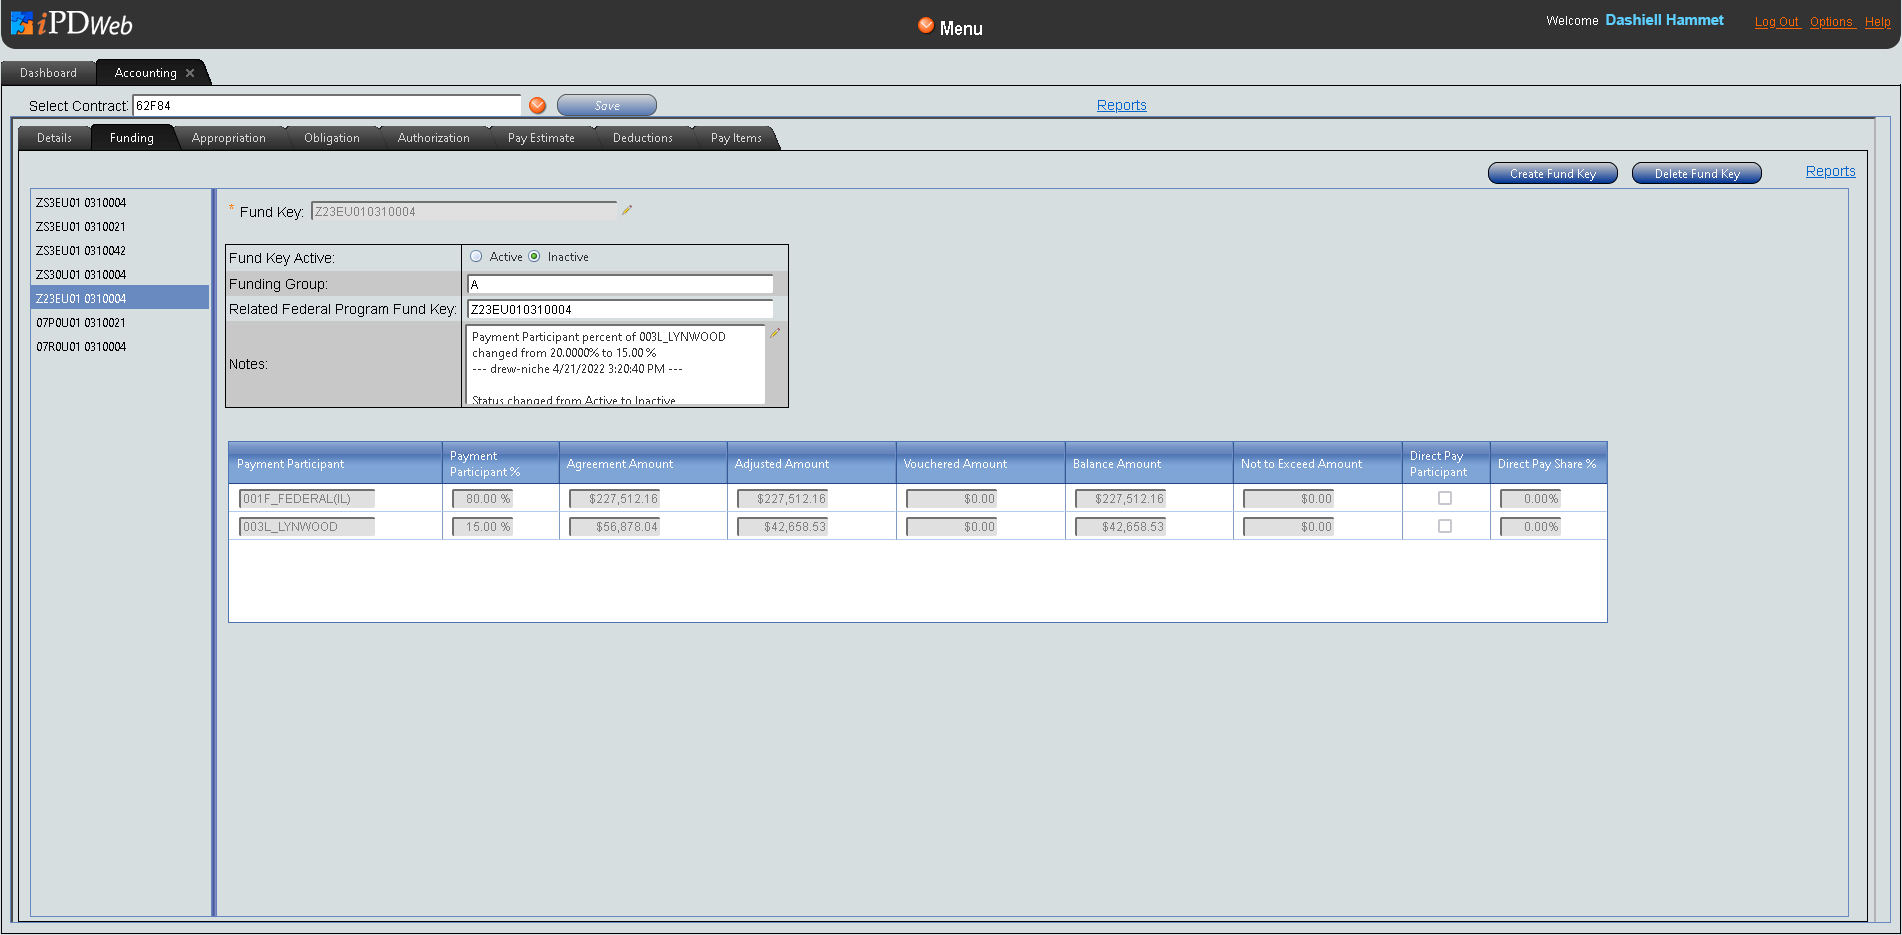The image size is (1902, 935).
Task: Select the Inactive radio button
Action: click(x=534, y=257)
